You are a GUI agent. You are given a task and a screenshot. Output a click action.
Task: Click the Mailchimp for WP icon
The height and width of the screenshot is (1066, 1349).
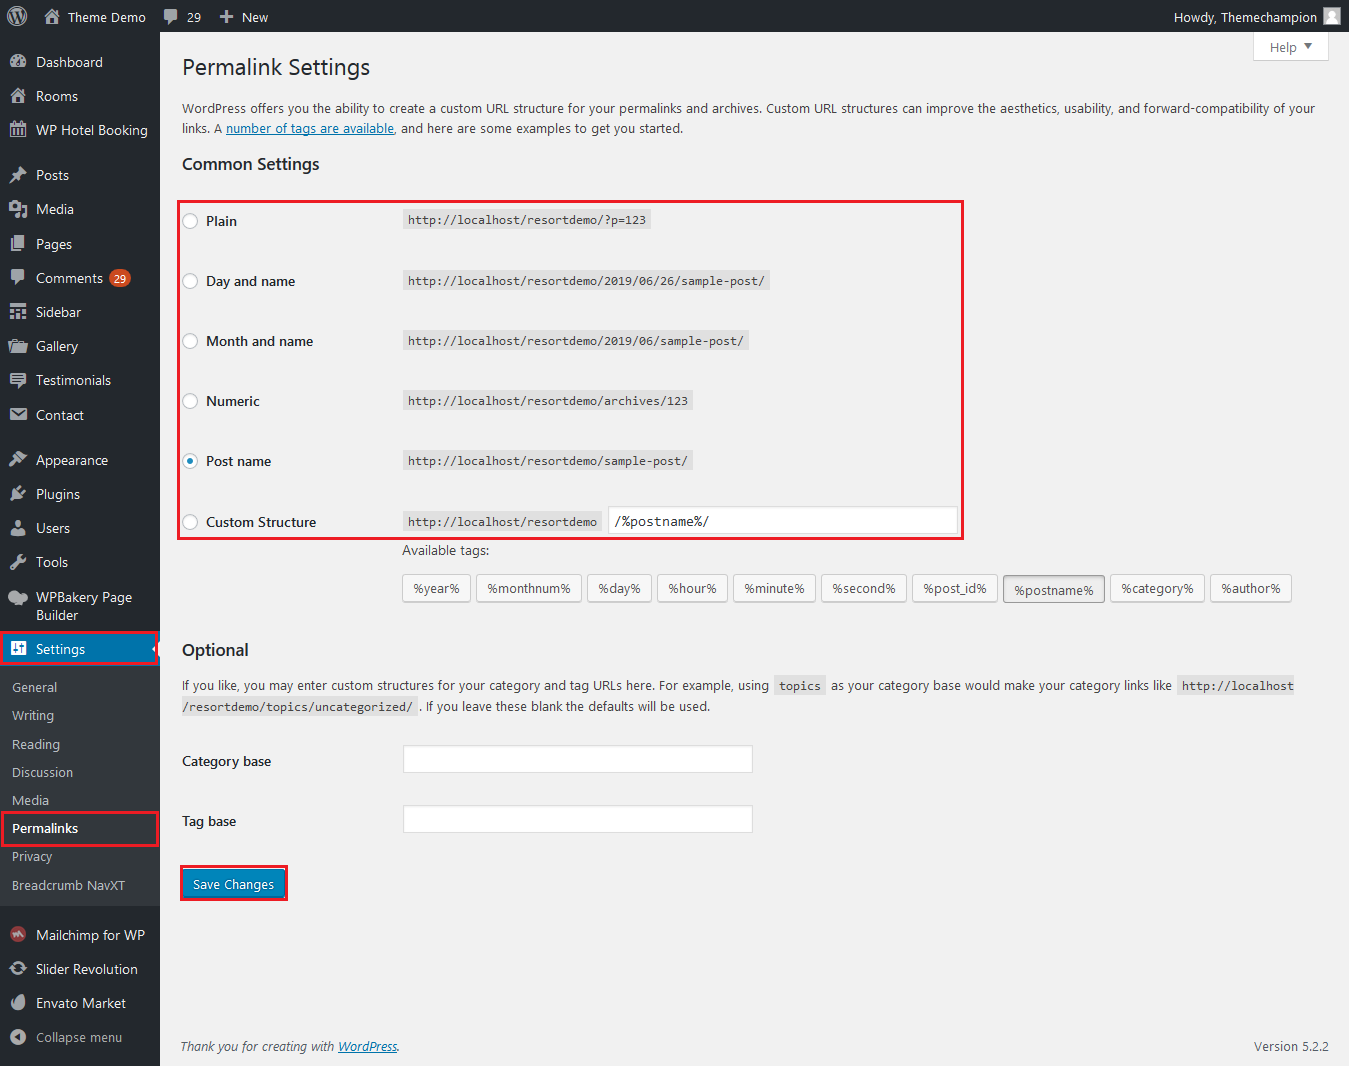click(x=18, y=935)
